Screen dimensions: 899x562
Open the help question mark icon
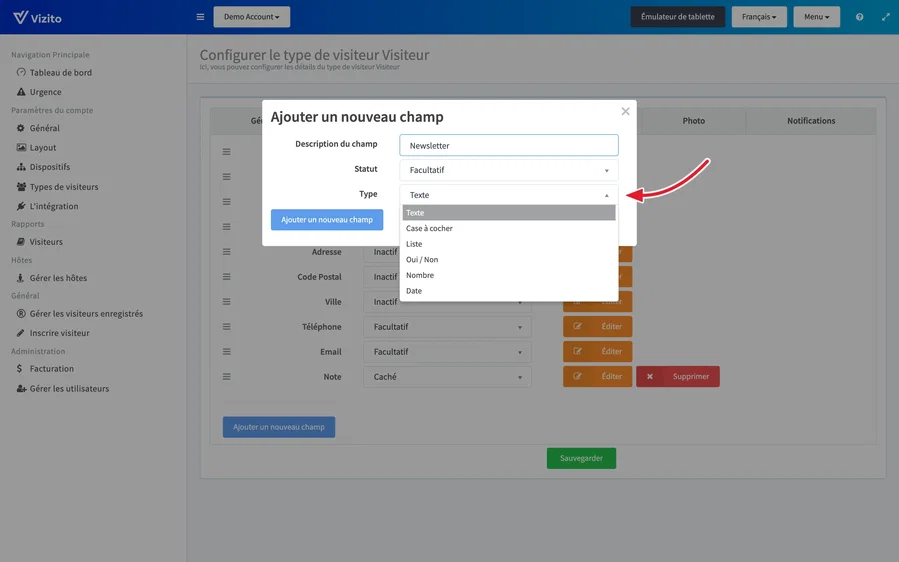coord(859,17)
